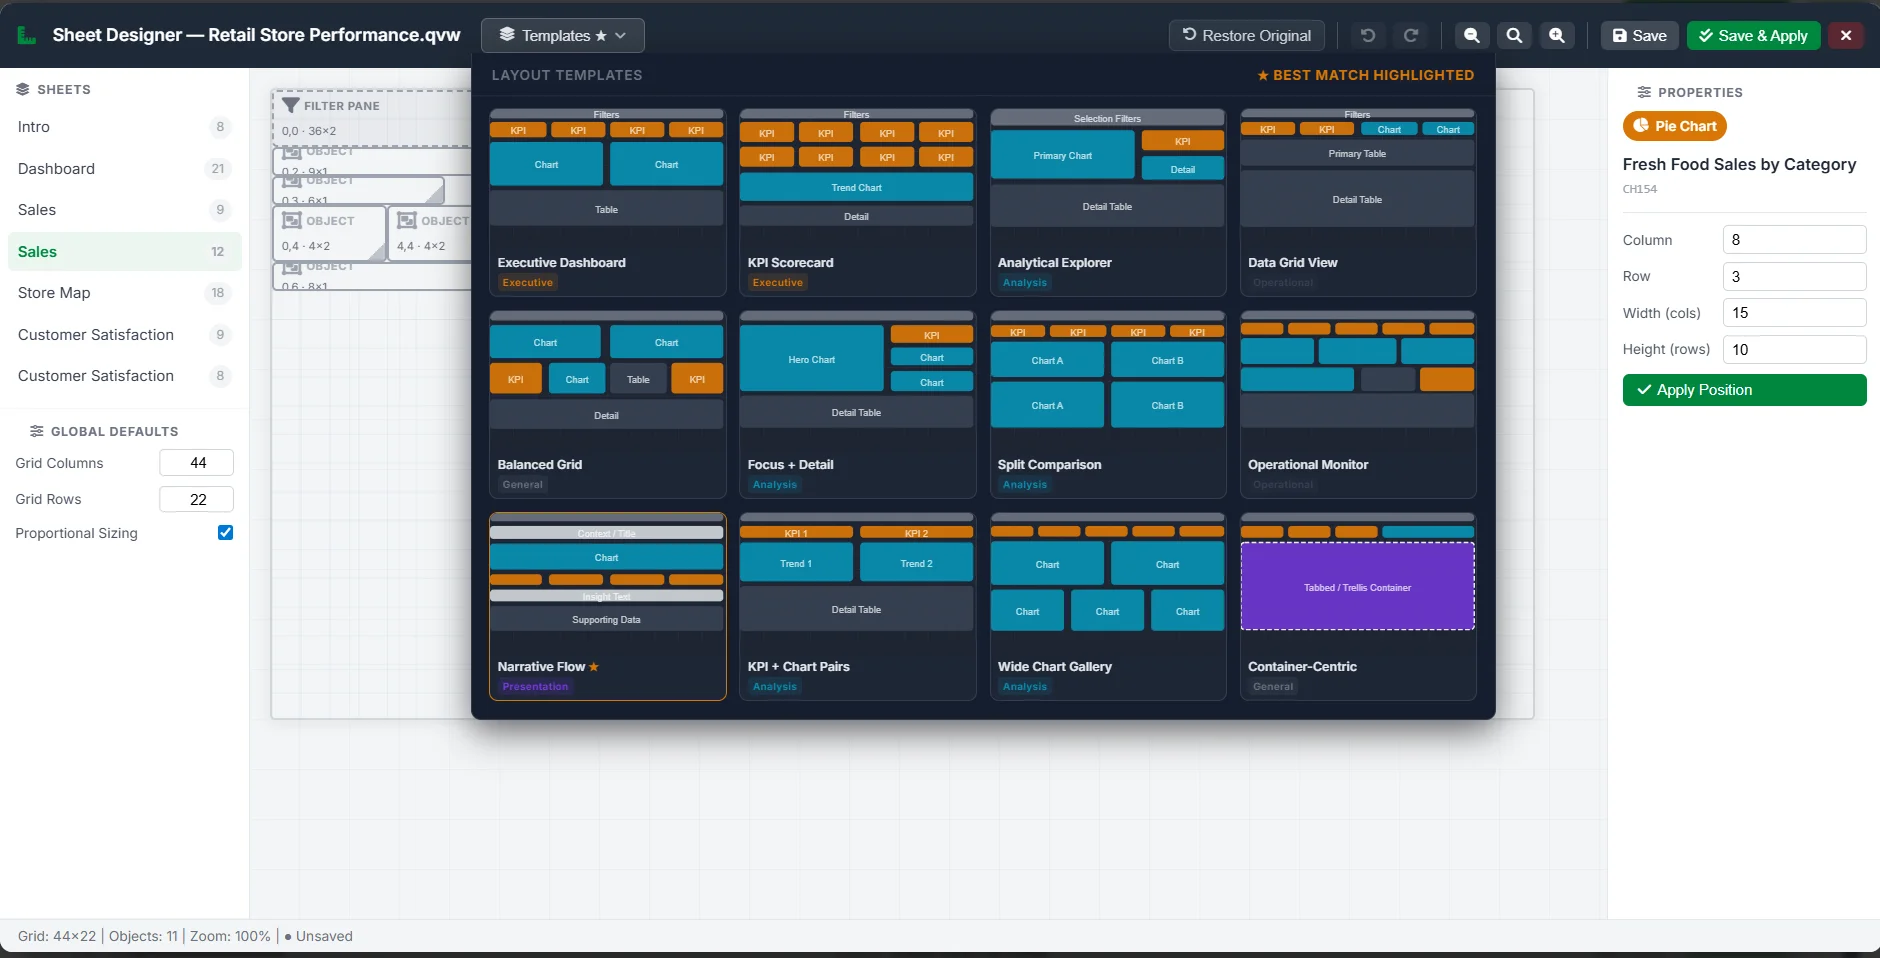Choose the Narrative Flow layout template
The width and height of the screenshot is (1880, 958).
click(607, 606)
